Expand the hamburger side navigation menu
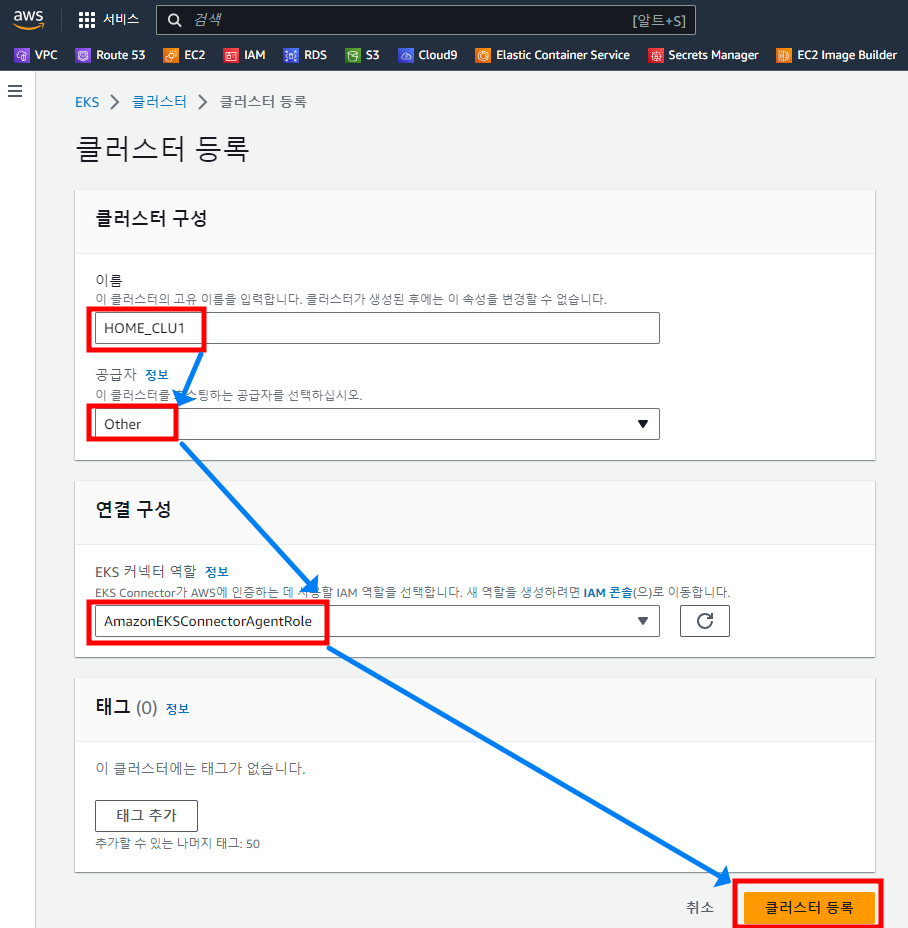908x928 pixels. [15, 91]
